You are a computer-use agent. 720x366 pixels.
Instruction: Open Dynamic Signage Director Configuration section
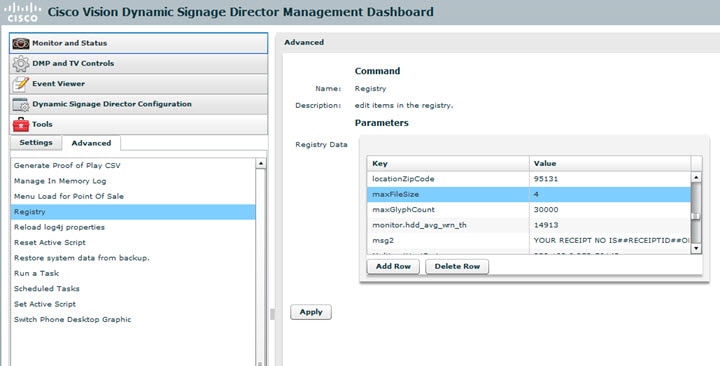pyautogui.click(x=138, y=104)
